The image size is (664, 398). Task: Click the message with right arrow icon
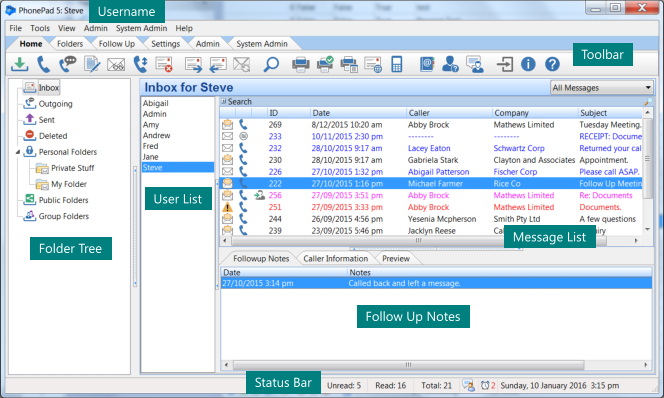tap(194, 64)
